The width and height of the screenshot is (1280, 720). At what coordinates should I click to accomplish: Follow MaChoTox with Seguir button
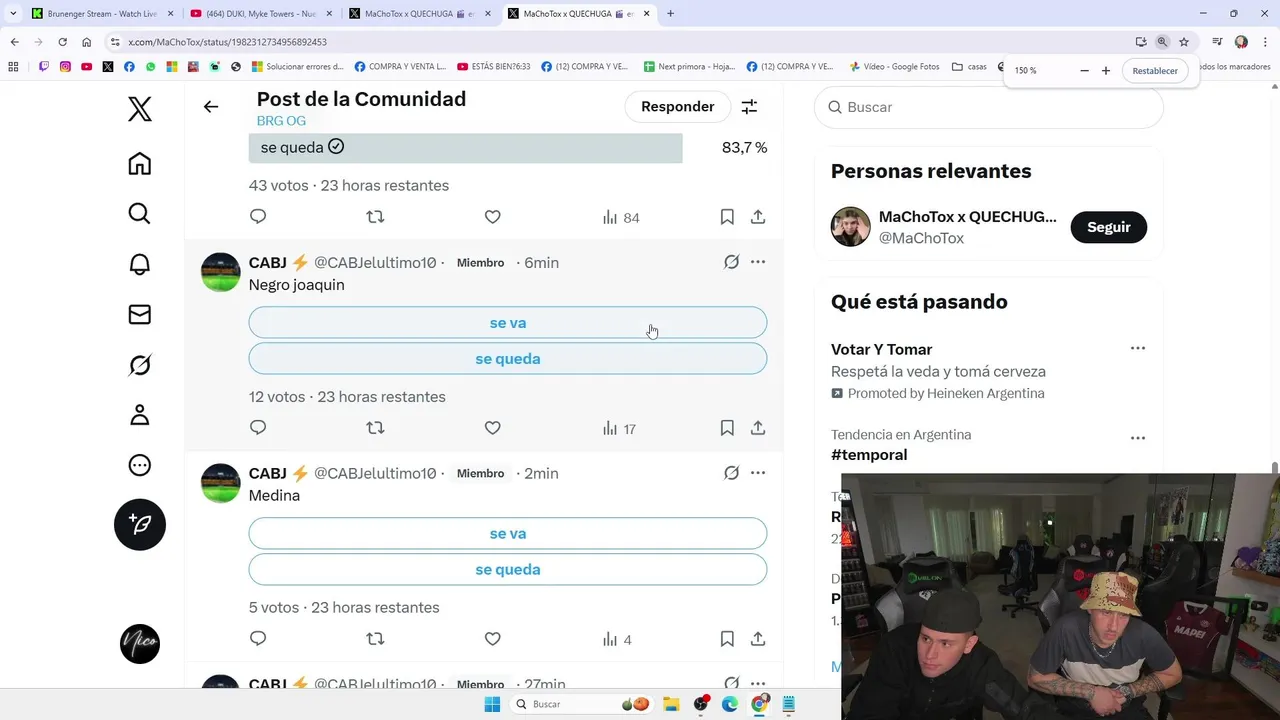click(x=1108, y=227)
